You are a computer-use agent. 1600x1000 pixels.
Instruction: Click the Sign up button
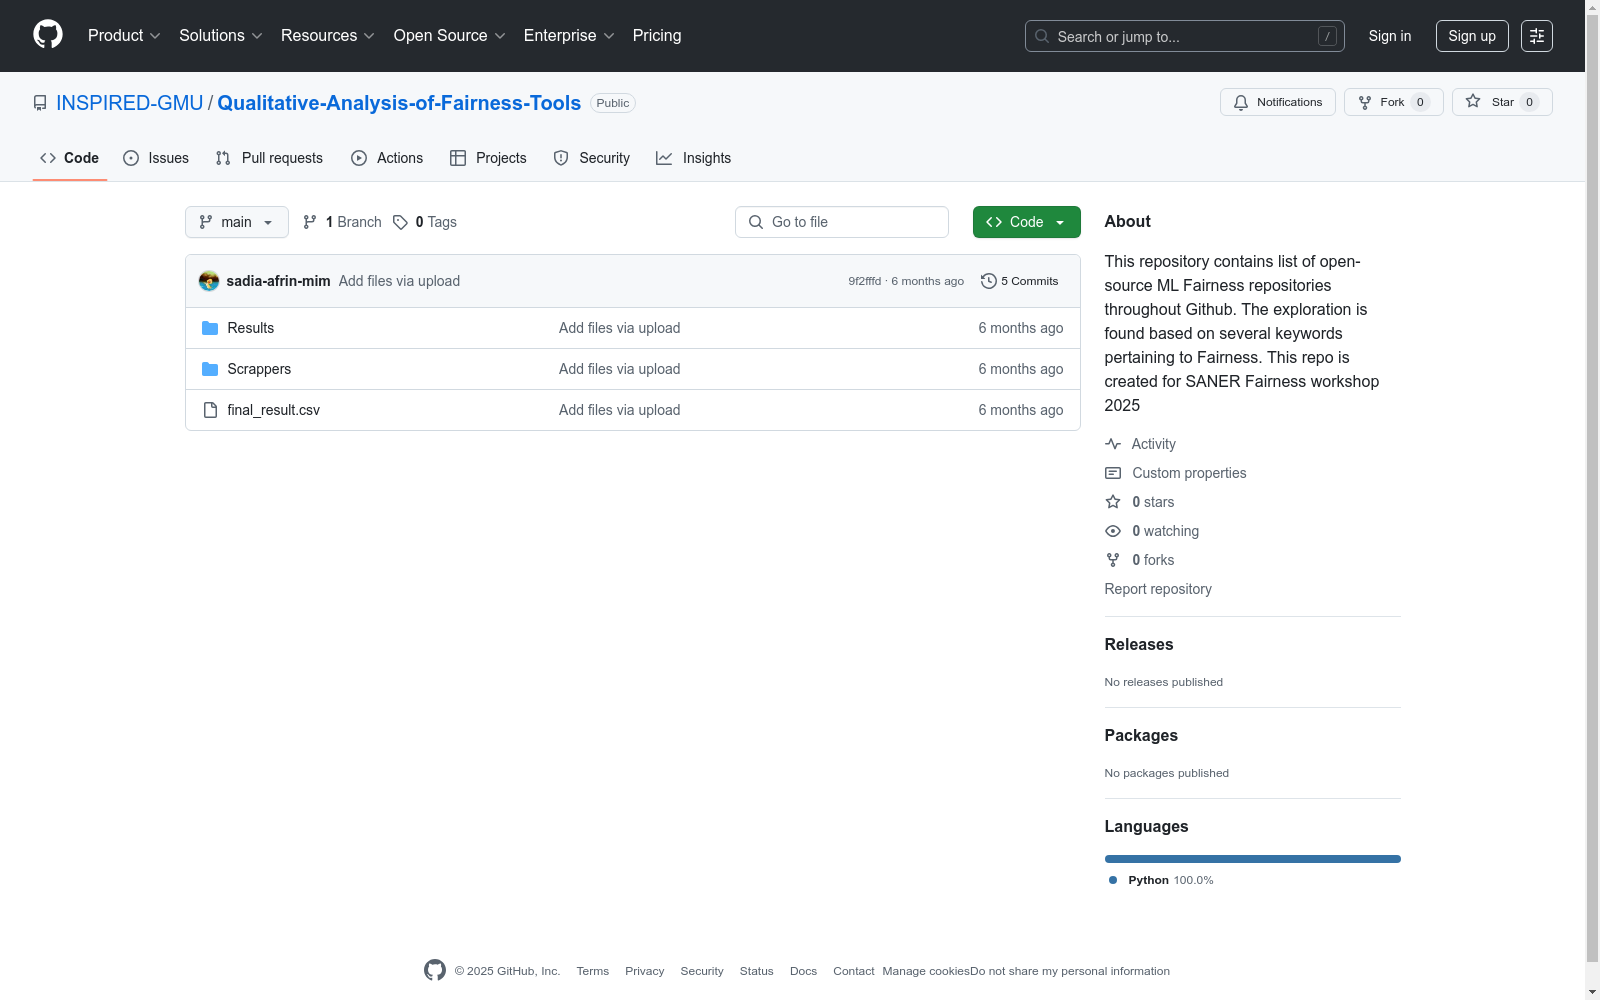pyautogui.click(x=1472, y=36)
